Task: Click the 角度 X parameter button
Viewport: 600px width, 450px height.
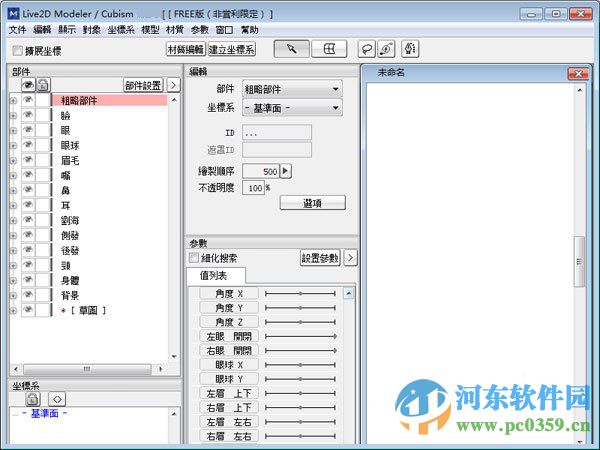Action: (229, 293)
